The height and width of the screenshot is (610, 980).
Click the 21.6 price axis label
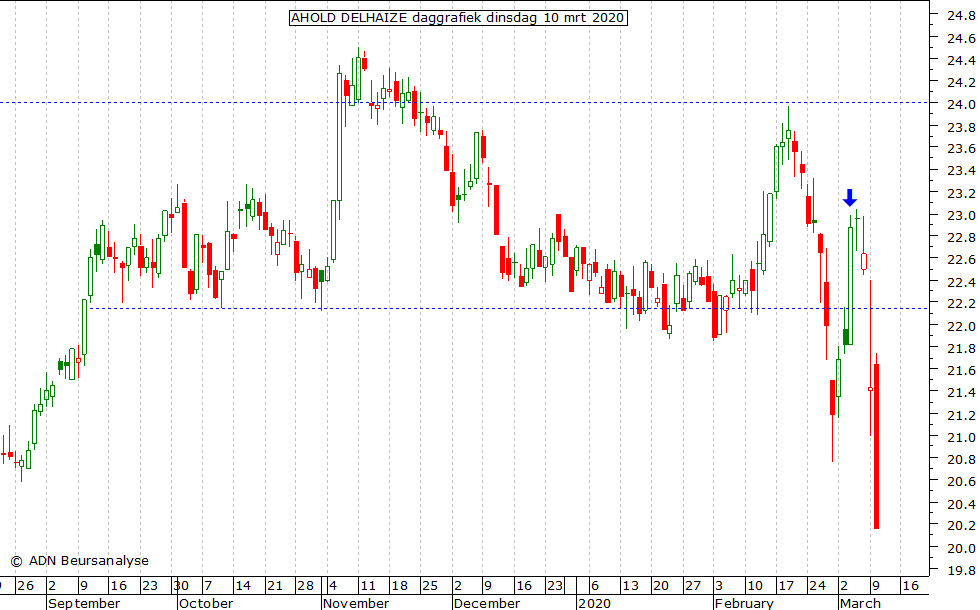(x=961, y=370)
